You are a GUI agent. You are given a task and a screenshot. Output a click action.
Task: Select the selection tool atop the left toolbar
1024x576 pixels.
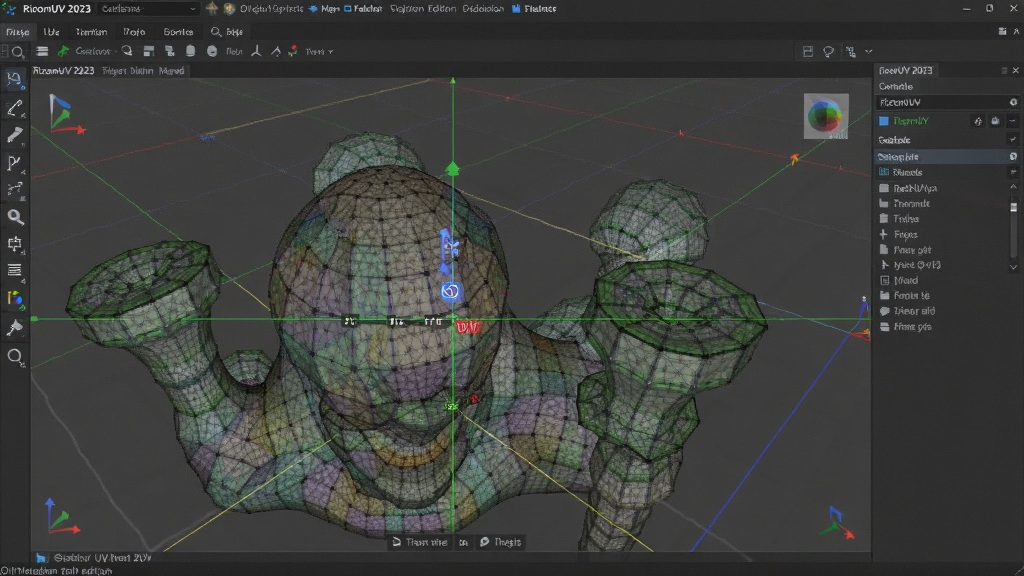pos(14,80)
